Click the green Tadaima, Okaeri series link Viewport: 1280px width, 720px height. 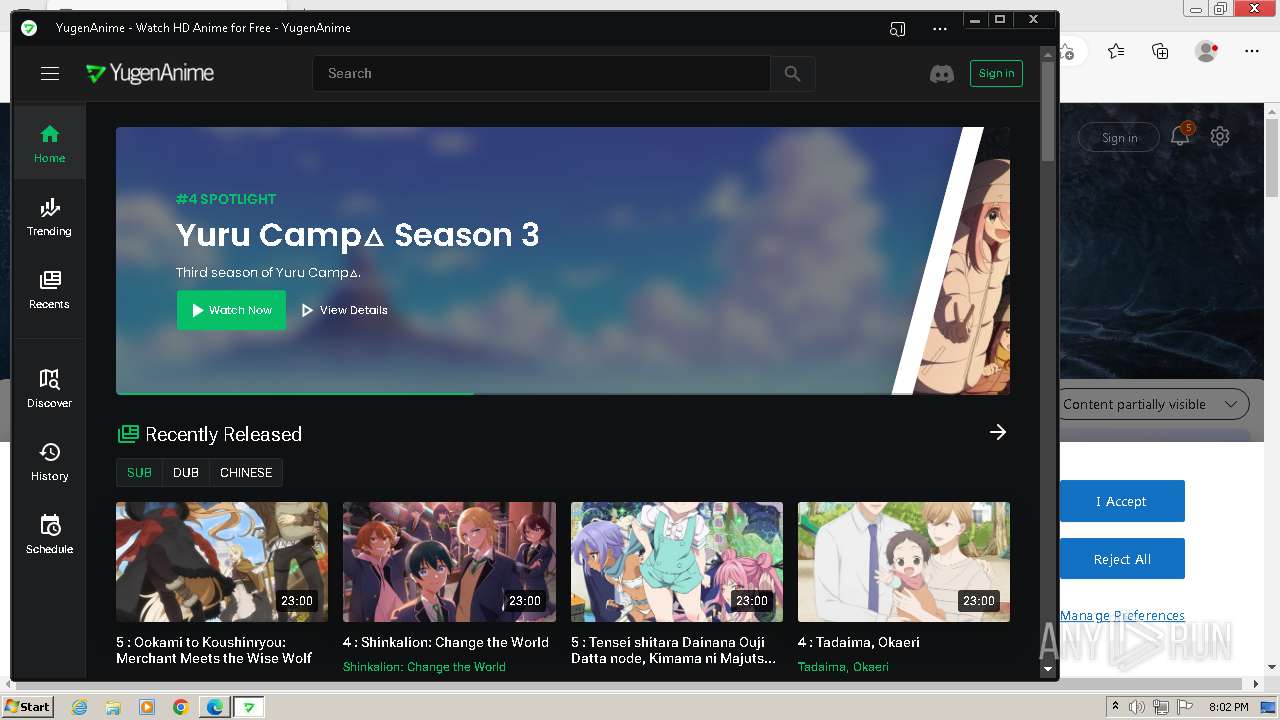pyautogui.click(x=843, y=667)
